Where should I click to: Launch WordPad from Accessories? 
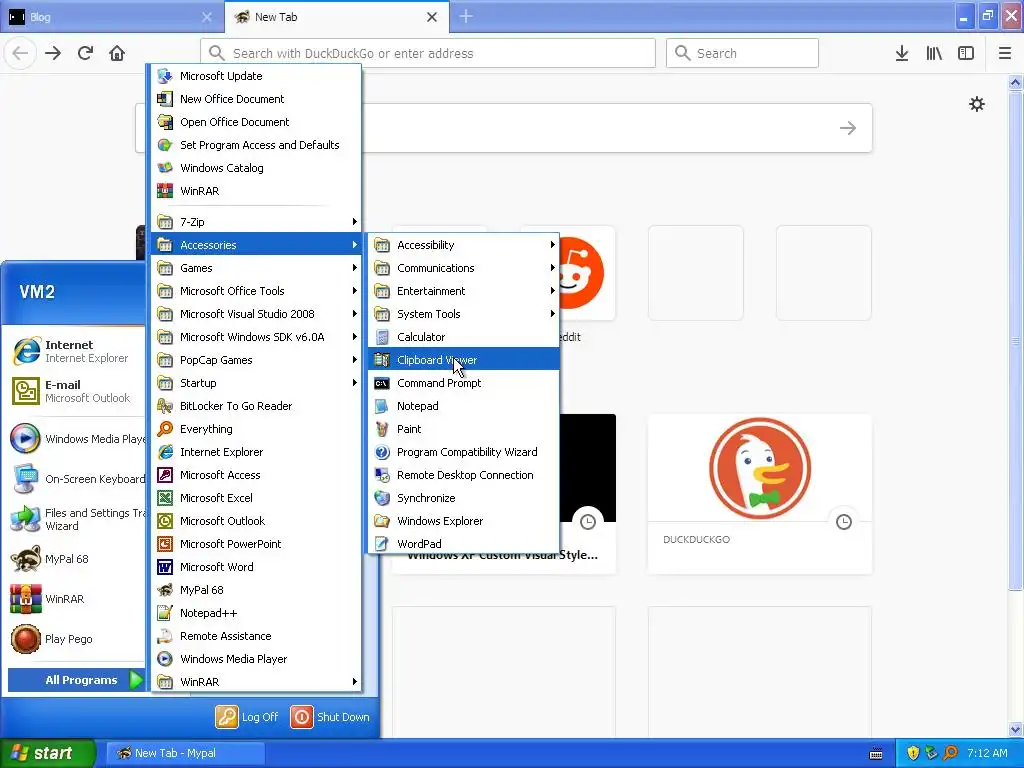tap(464, 543)
